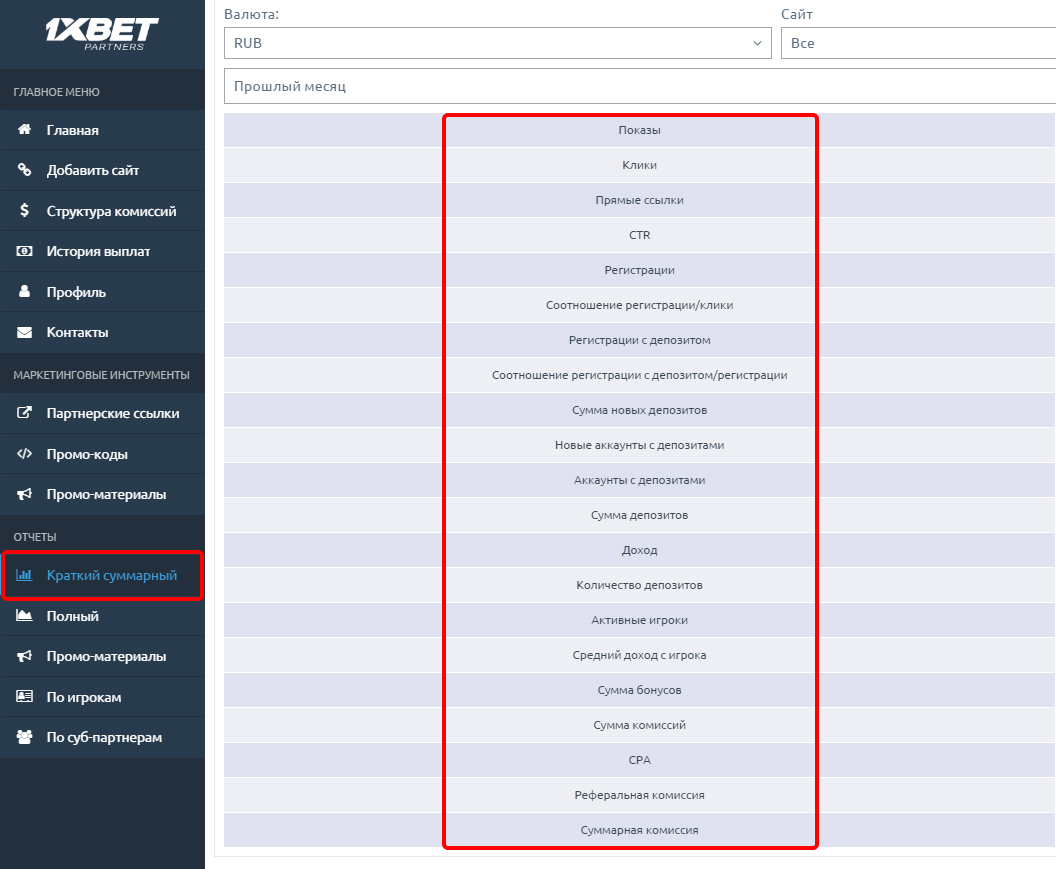Click the Сумма комиссий row
Screen dimensions: 1056x869
click(640, 726)
